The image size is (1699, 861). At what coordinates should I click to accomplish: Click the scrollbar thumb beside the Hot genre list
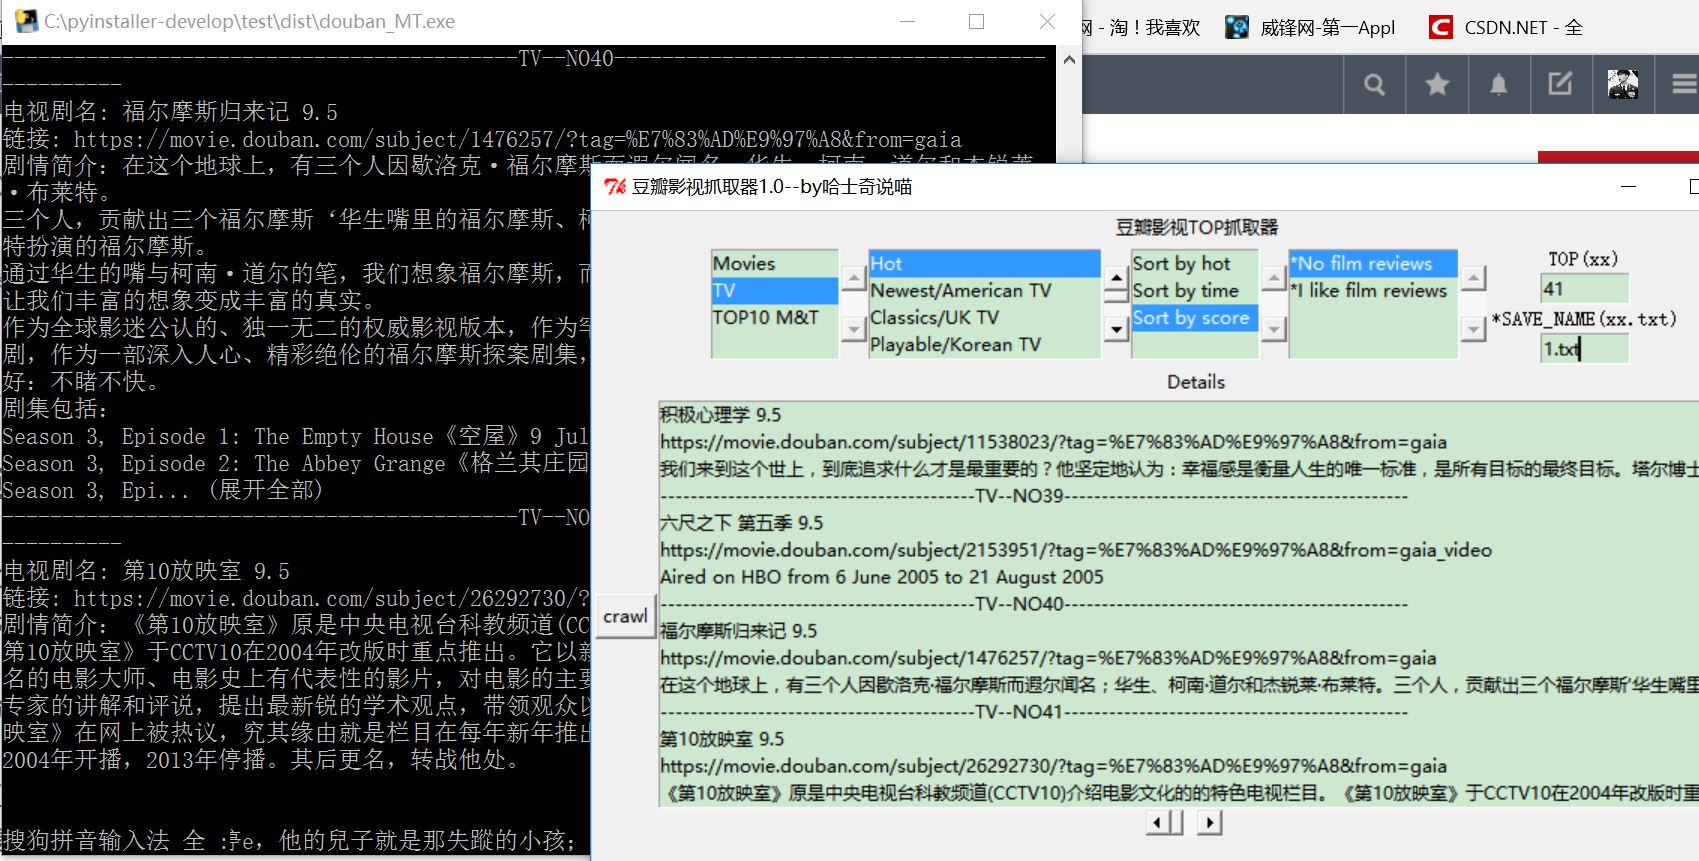[x=1116, y=295]
